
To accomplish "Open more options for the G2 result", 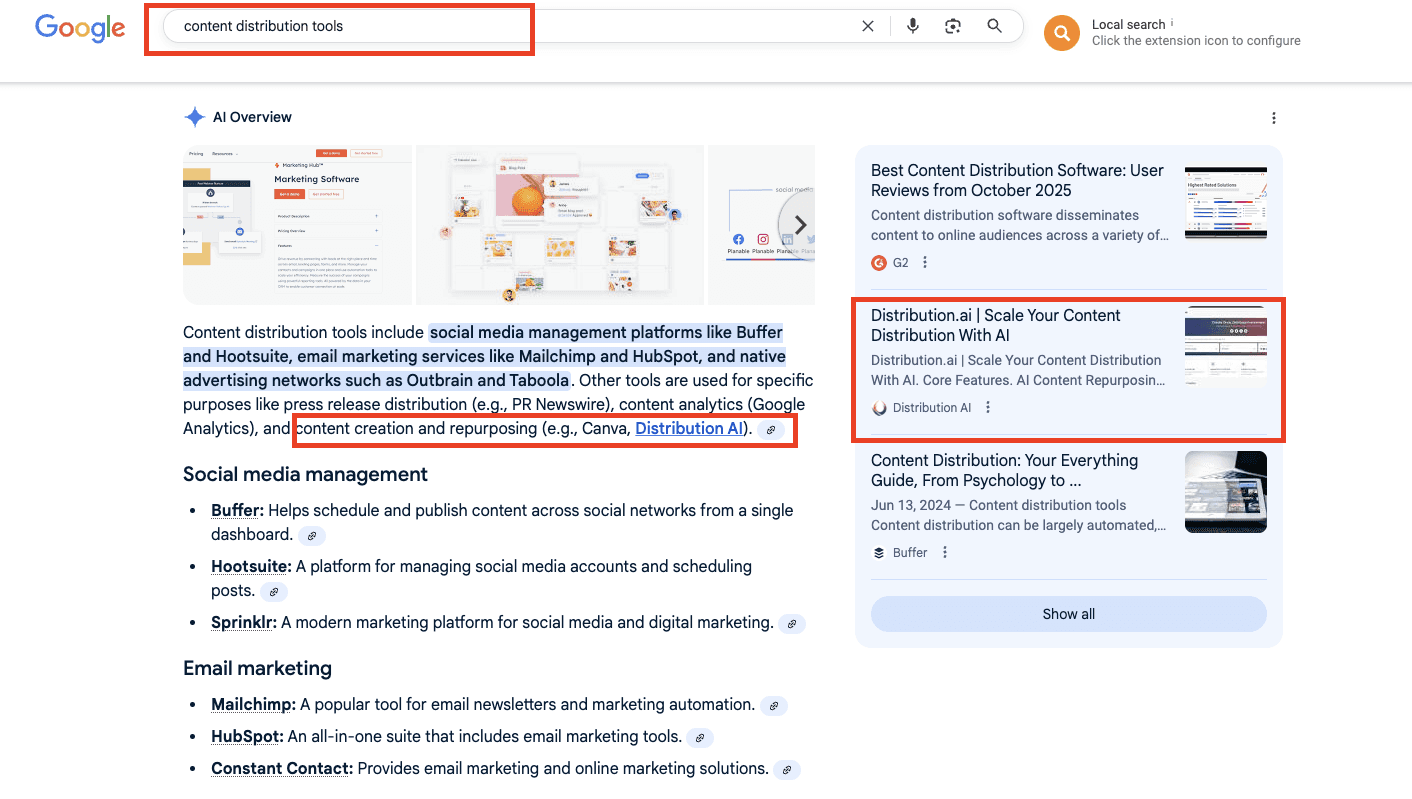I will (x=925, y=263).
